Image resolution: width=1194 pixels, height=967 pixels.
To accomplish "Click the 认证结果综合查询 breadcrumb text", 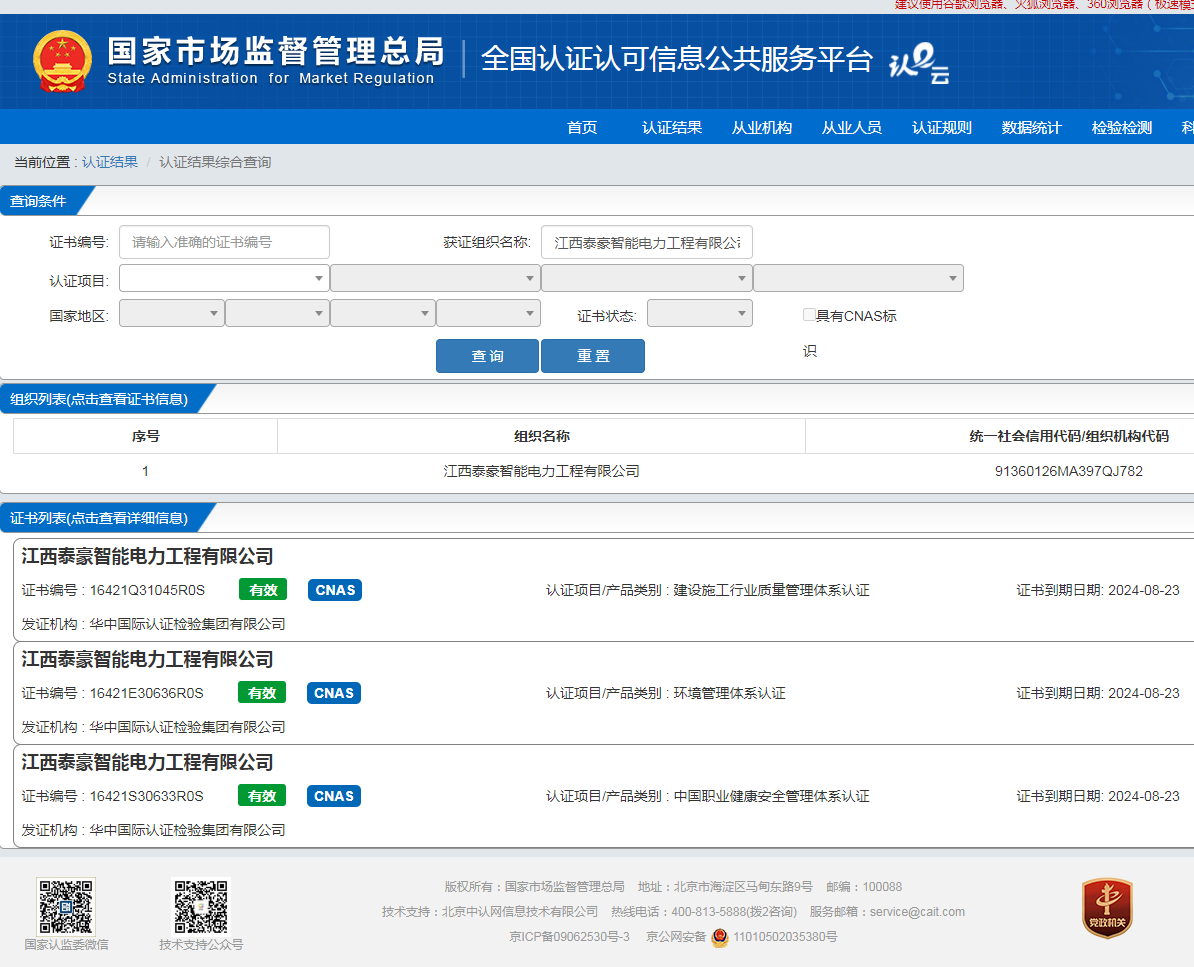I will click(x=215, y=162).
